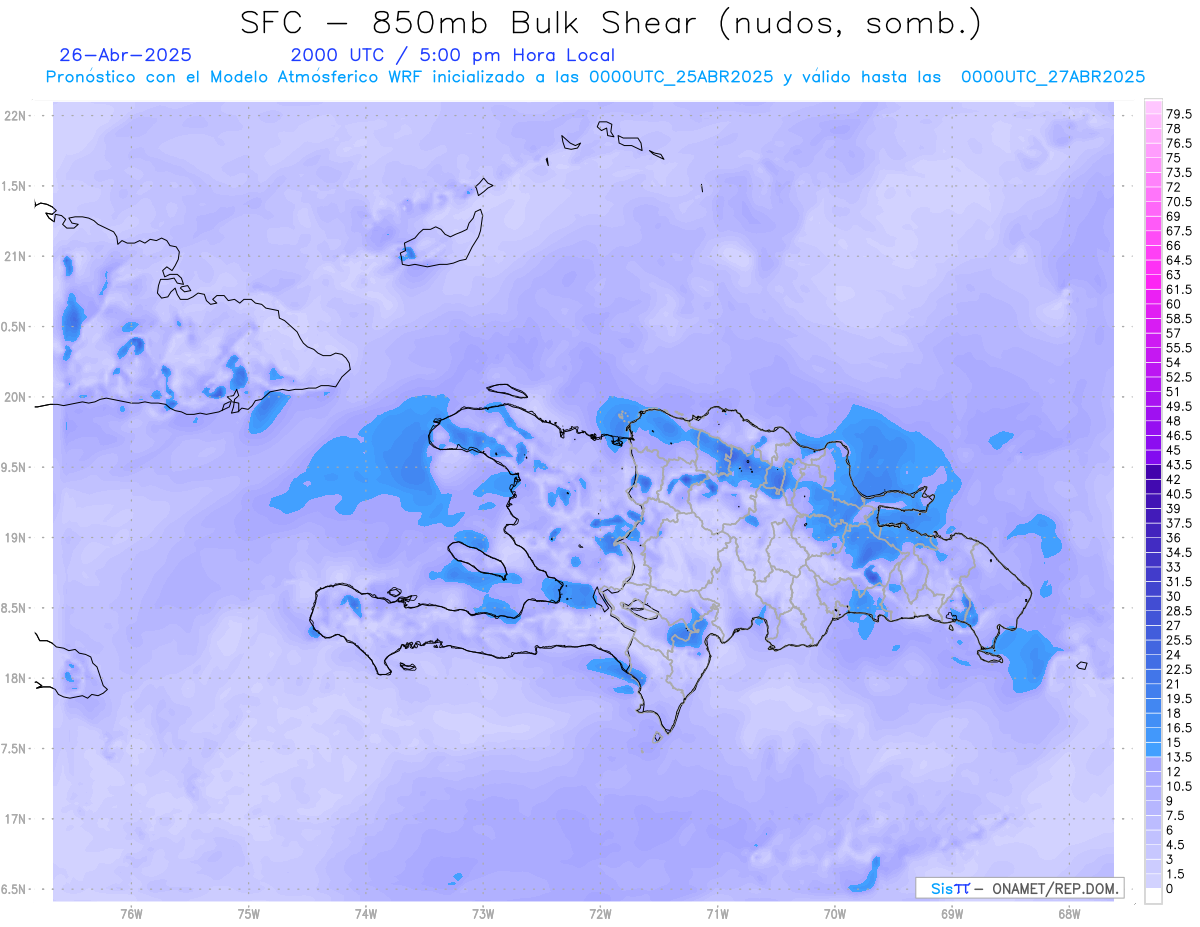
Task: Click the 71W longitude axis label
Action: (x=717, y=913)
